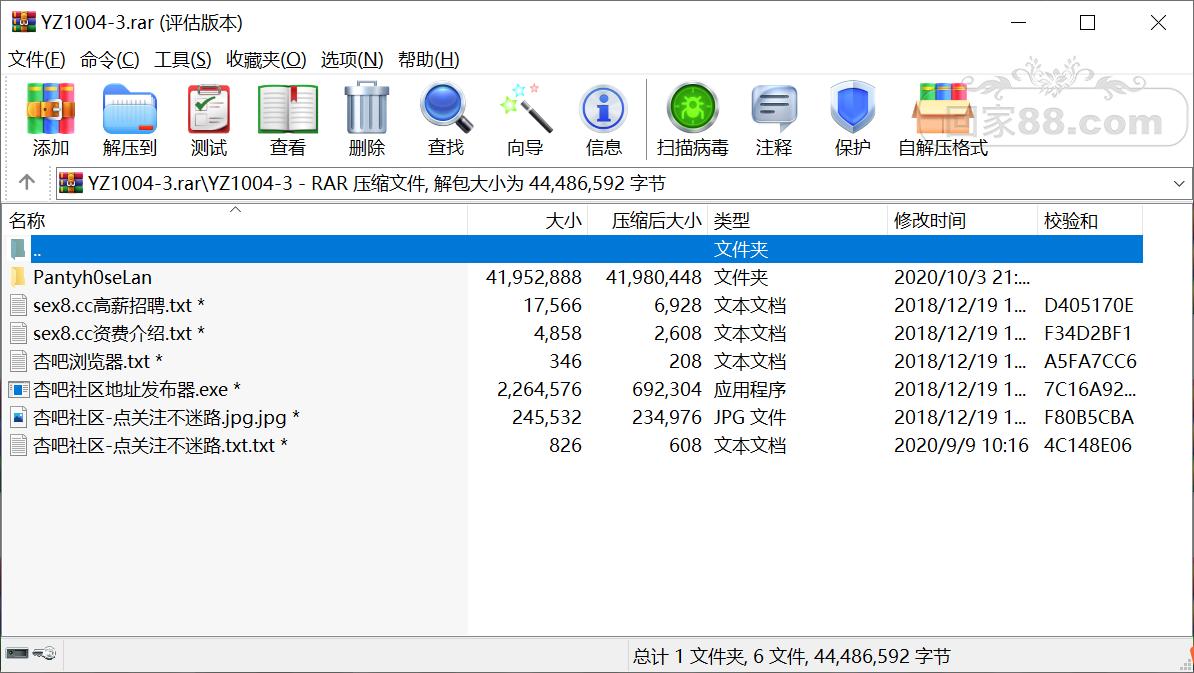Open the 文件(F) menu

click(x=37, y=59)
